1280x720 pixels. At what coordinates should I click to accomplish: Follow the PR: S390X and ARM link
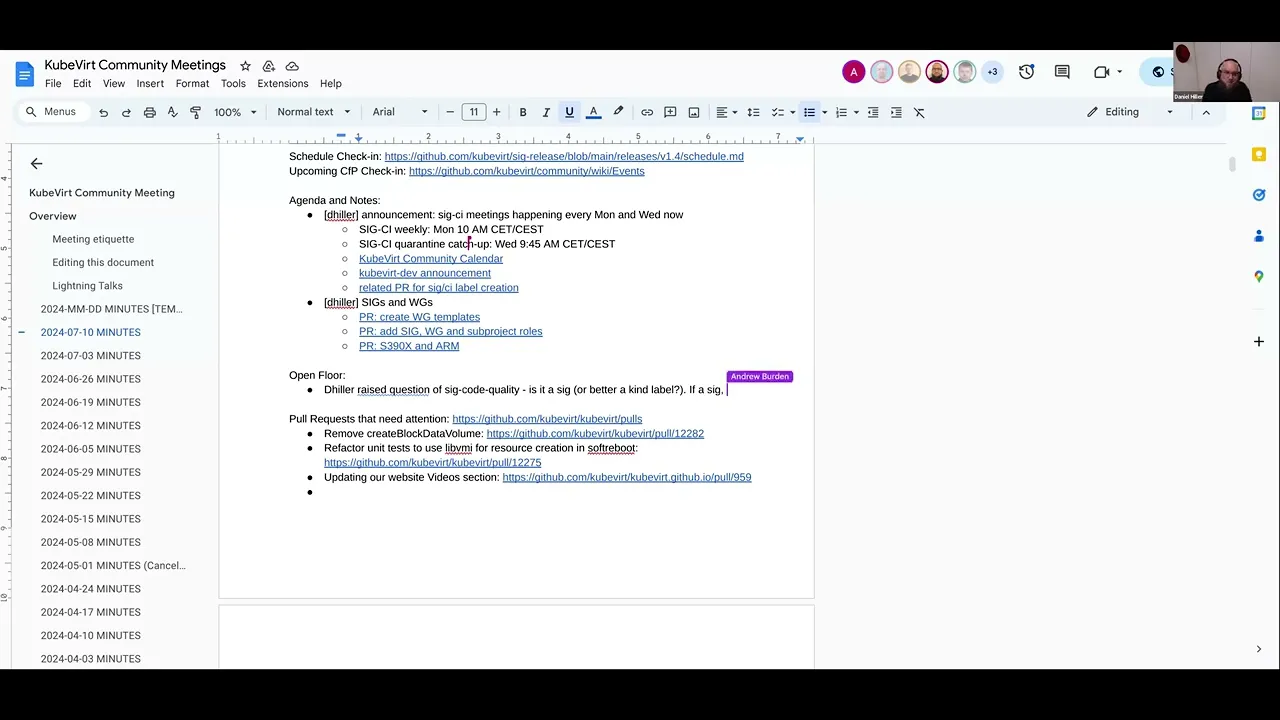(409, 346)
